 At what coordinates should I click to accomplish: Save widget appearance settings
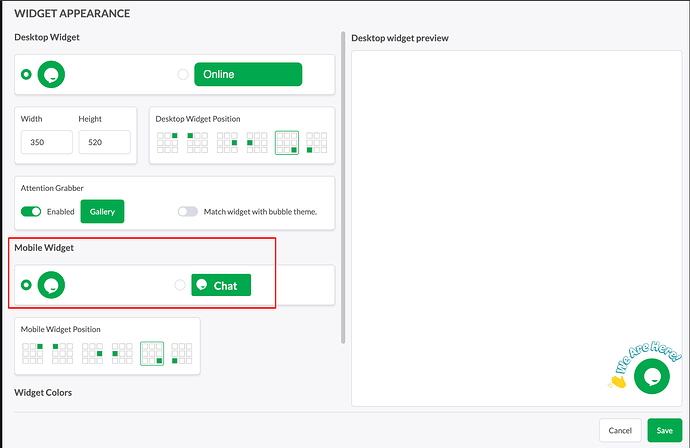[x=664, y=430]
